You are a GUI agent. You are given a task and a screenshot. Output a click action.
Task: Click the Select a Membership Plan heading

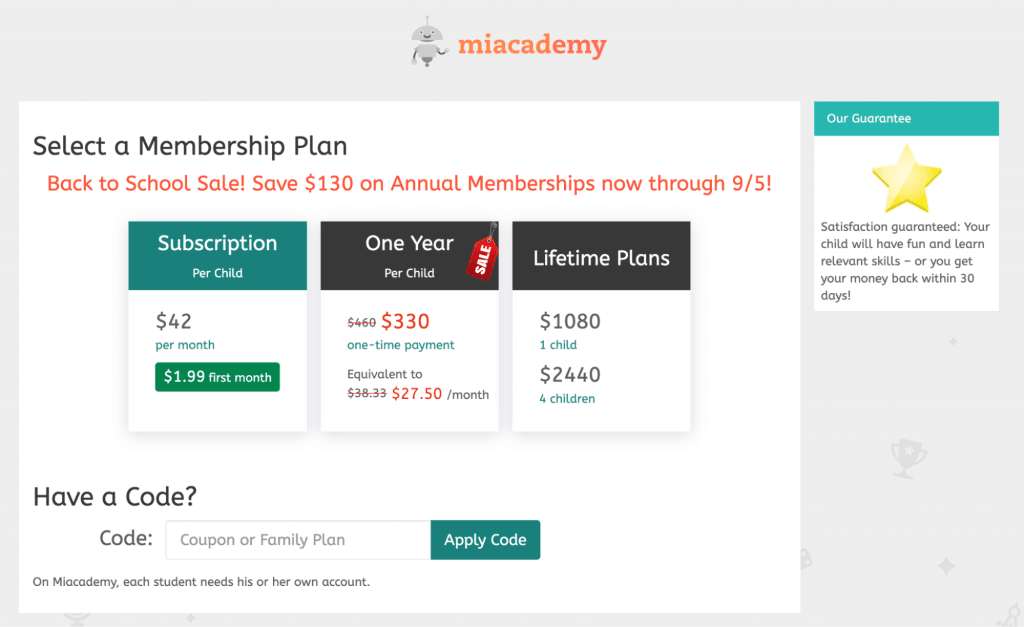click(x=189, y=146)
